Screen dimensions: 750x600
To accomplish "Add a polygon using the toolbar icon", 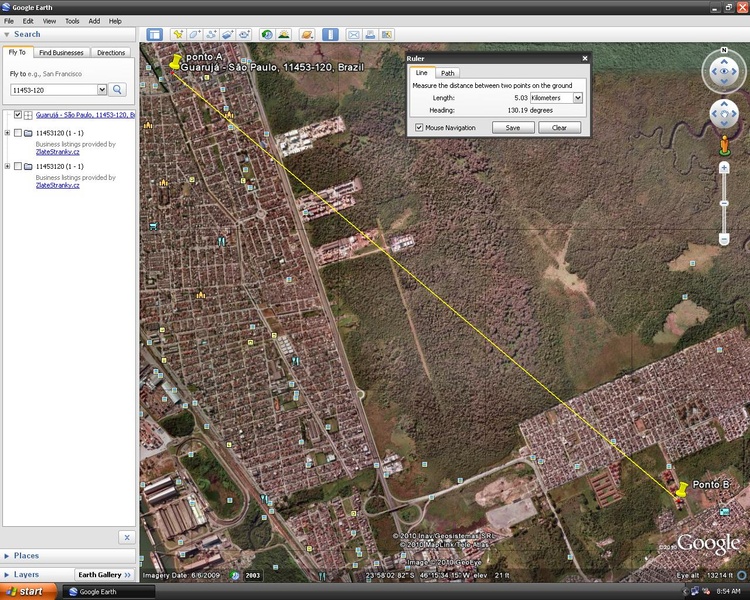I will 195,34.
